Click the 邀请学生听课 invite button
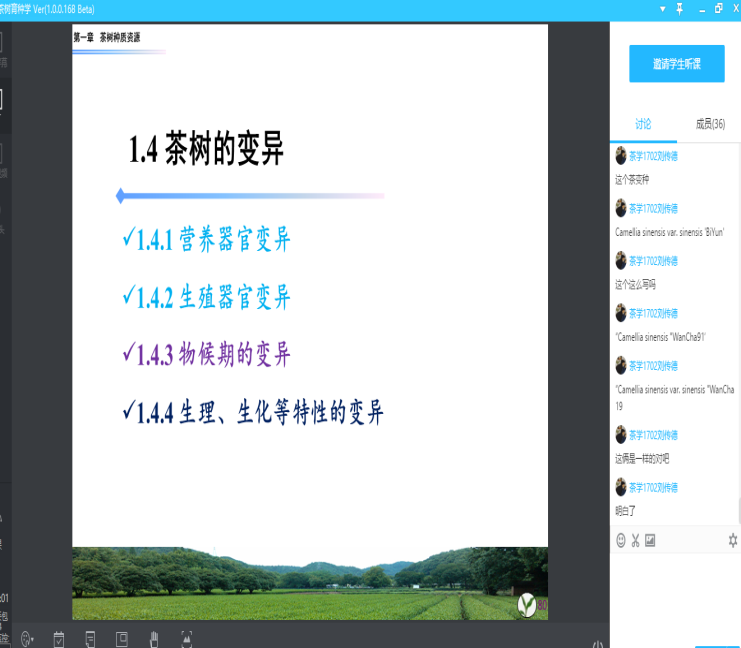The image size is (741, 648). coord(676,64)
